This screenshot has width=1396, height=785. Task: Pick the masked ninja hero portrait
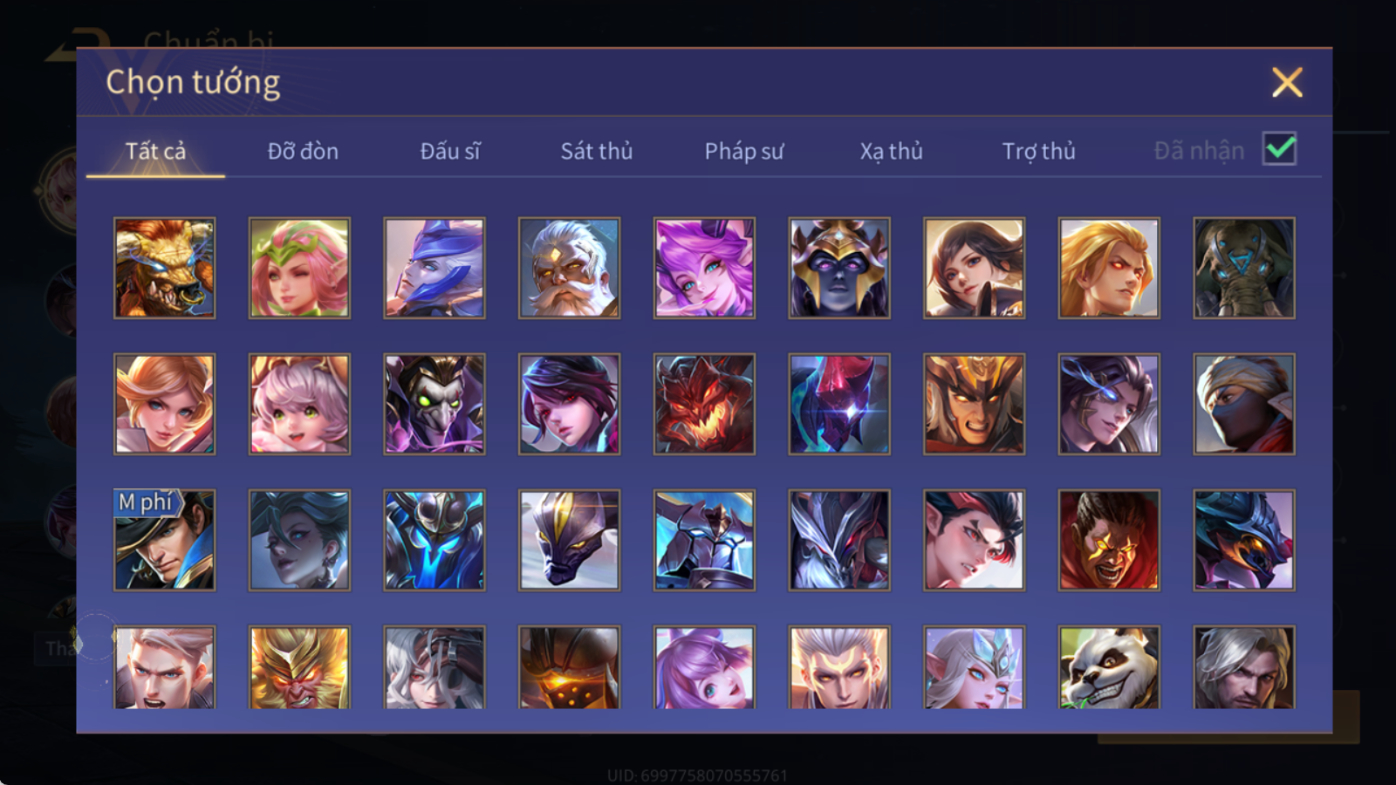pos(1244,404)
